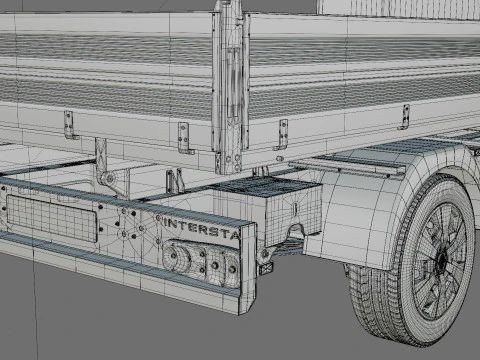480x360 pixels.
Task: Click the round left tail lamp
Action: pos(176,256)
